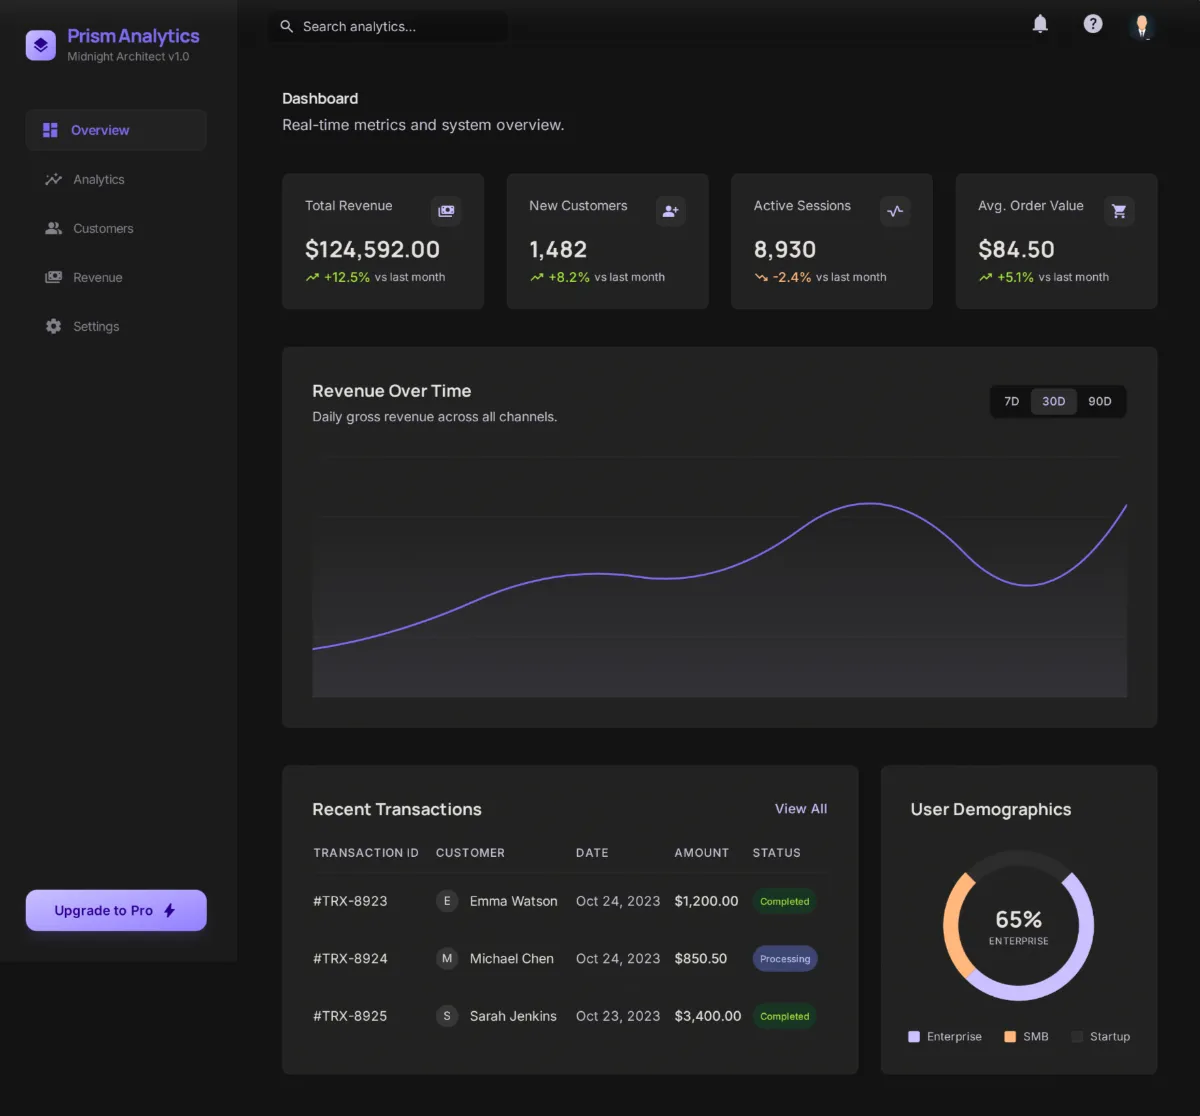Click the DATE column header
The image size is (1200, 1116).
point(592,853)
